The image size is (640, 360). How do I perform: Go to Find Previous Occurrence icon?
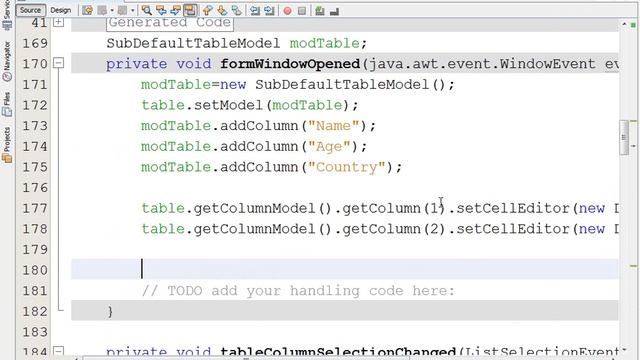161,11
